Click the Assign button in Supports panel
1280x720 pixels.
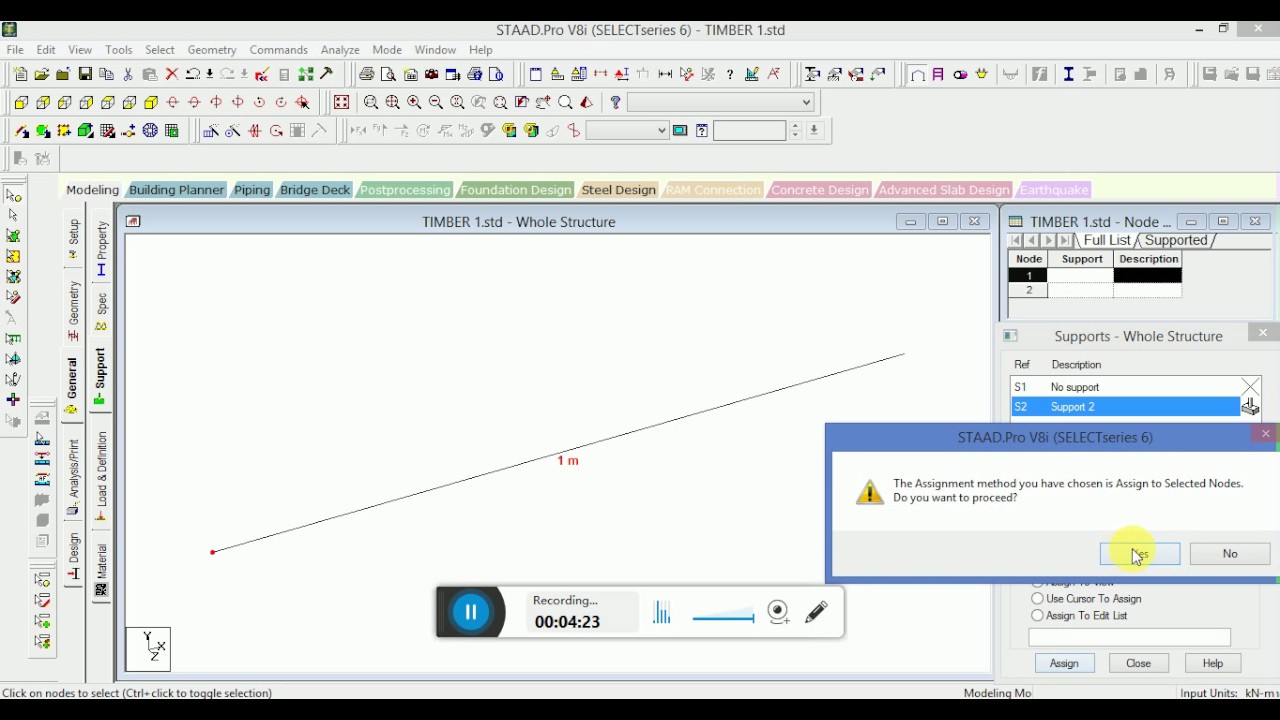[x=1064, y=663]
